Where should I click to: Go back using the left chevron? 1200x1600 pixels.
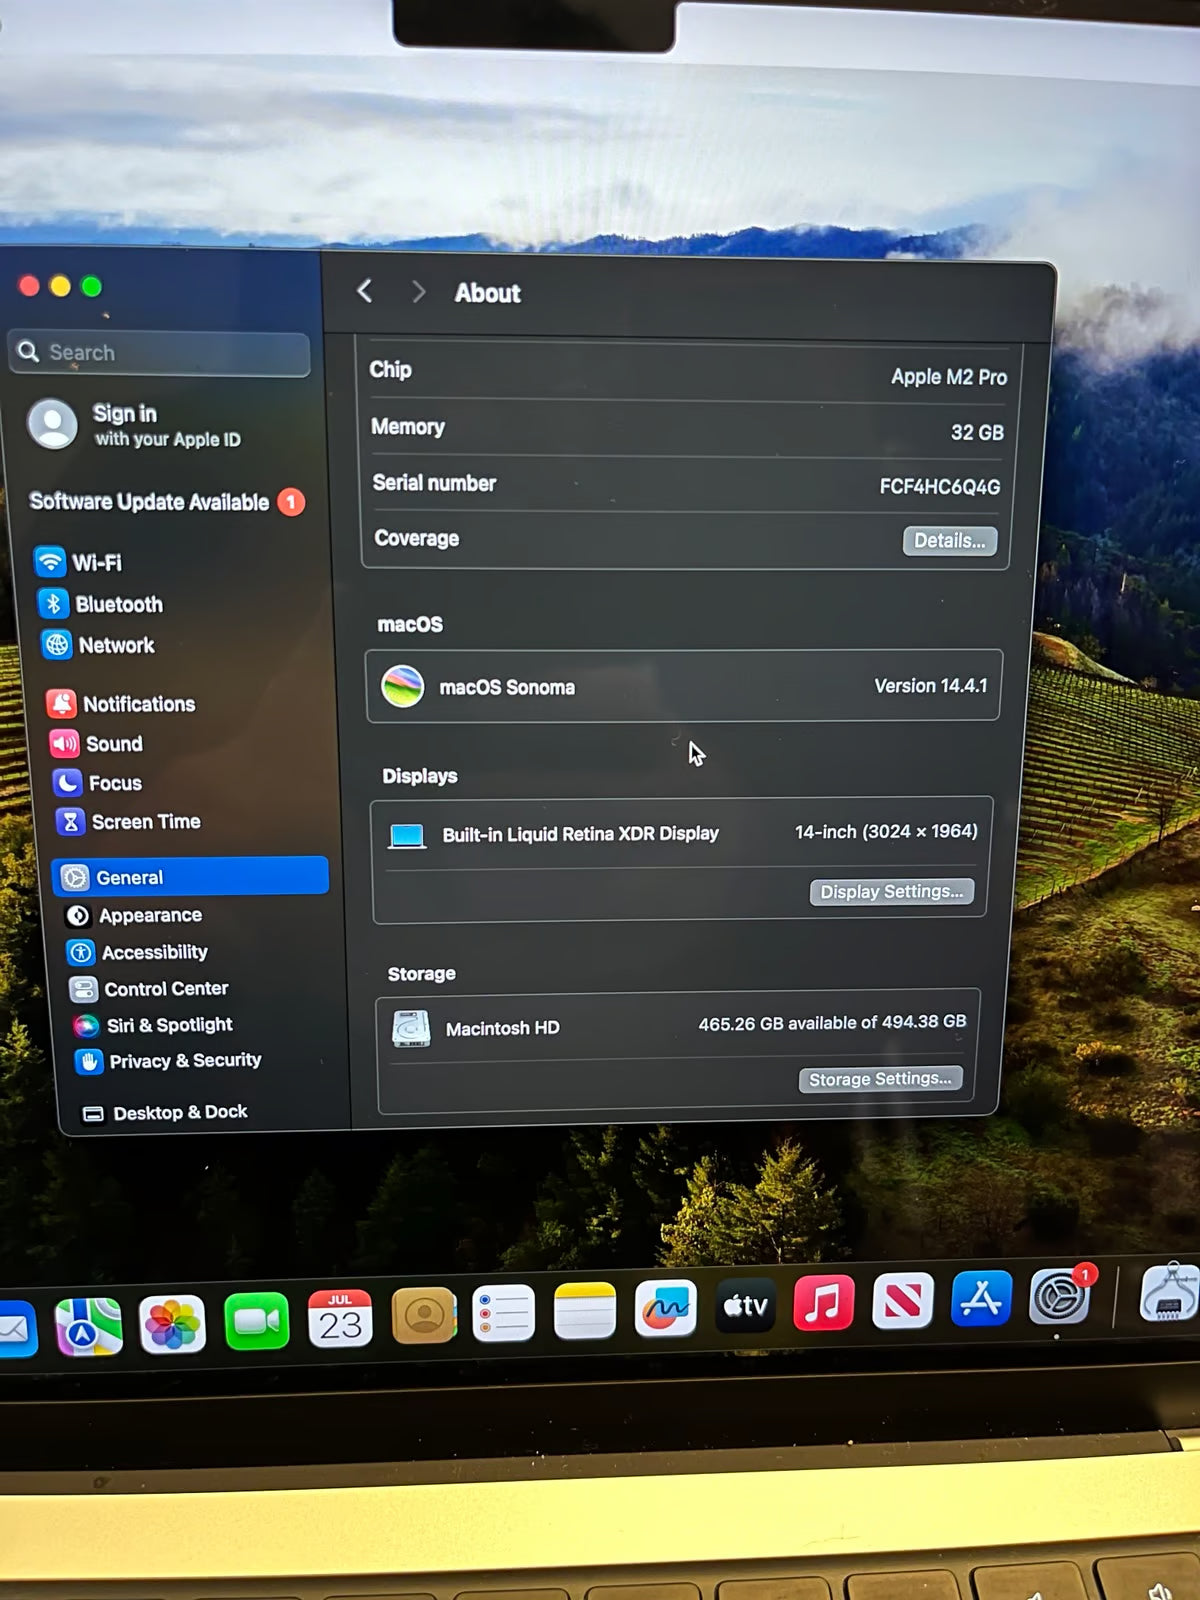pos(365,291)
